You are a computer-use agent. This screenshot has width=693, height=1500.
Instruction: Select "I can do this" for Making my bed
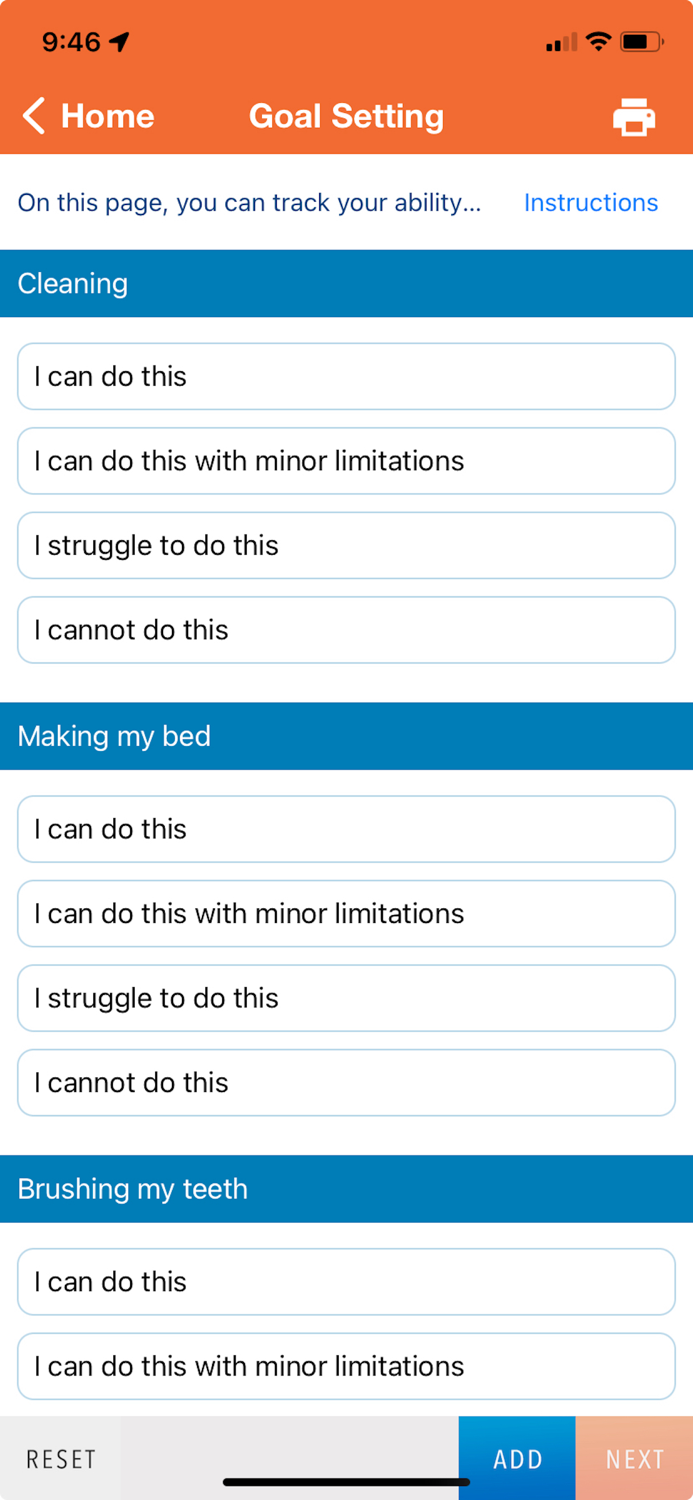point(346,829)
